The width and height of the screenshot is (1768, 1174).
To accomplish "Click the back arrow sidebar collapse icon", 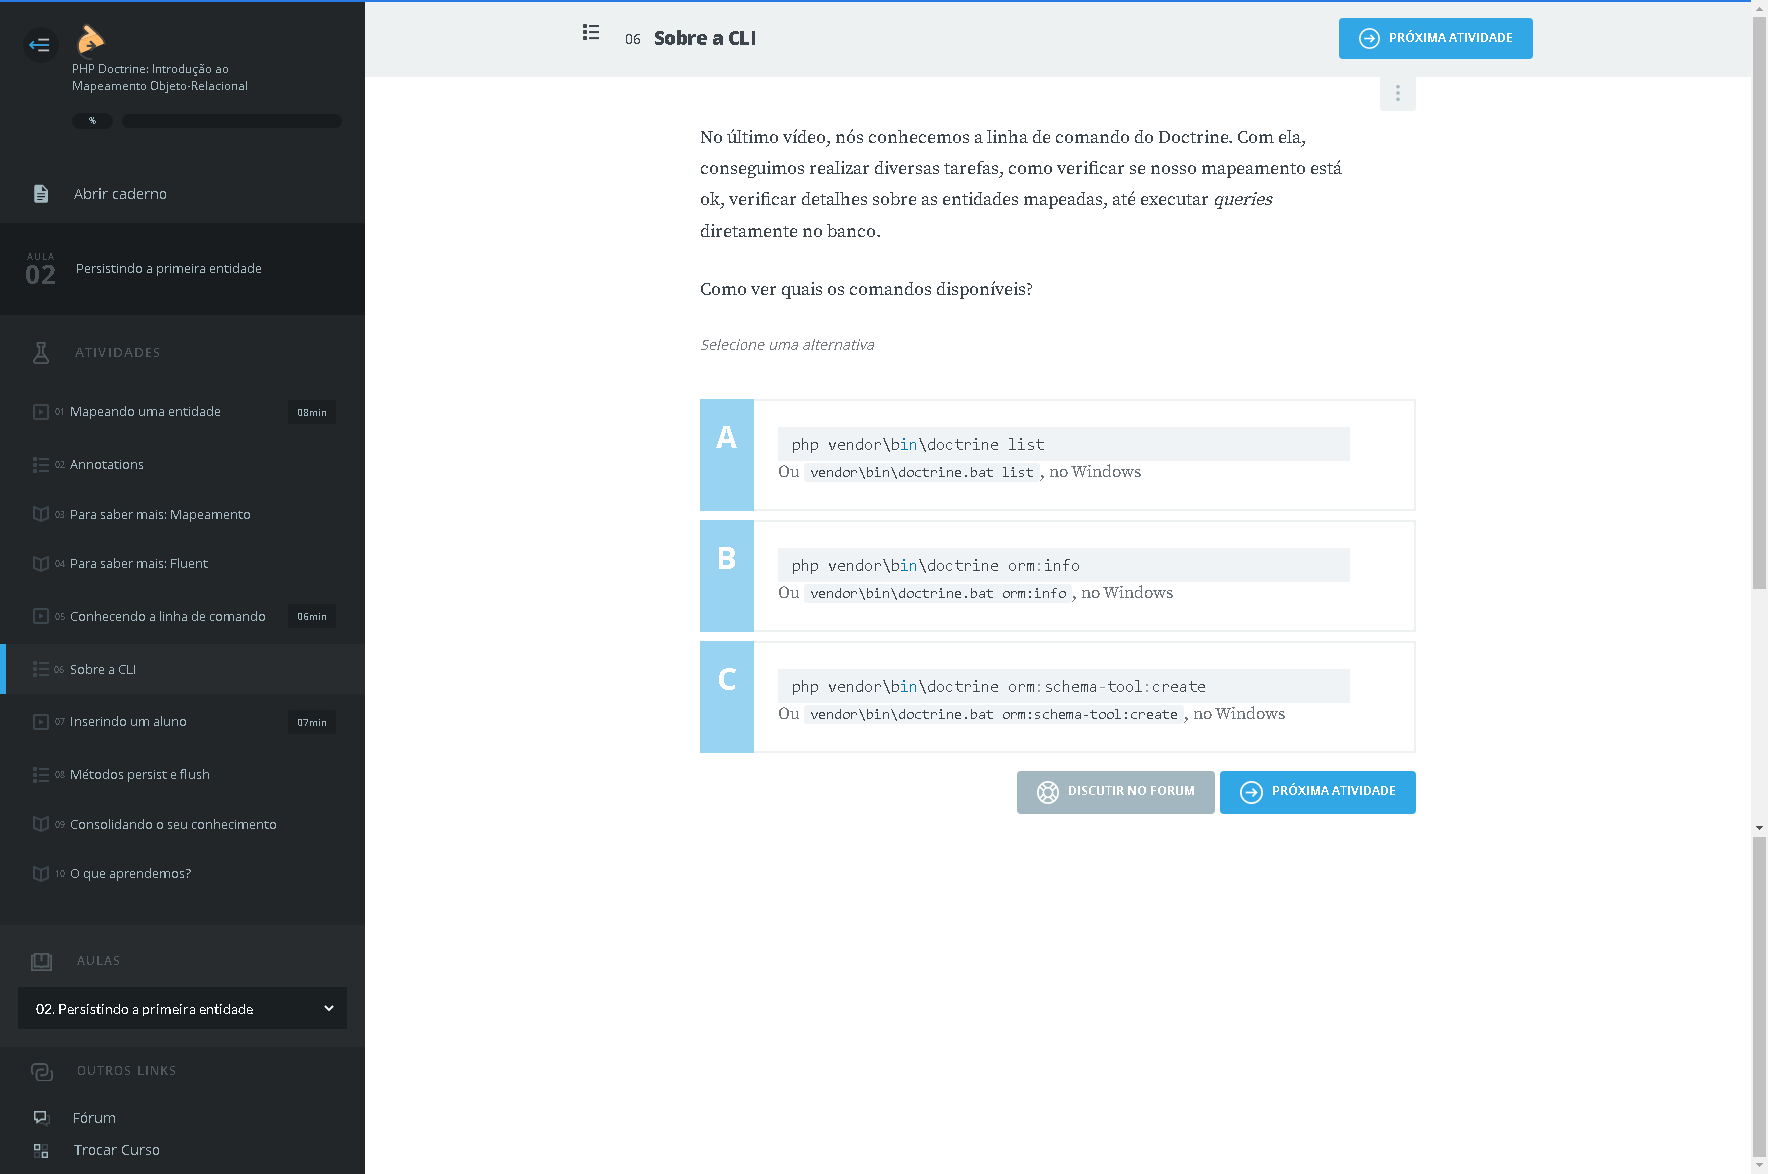I will point(40,44).
